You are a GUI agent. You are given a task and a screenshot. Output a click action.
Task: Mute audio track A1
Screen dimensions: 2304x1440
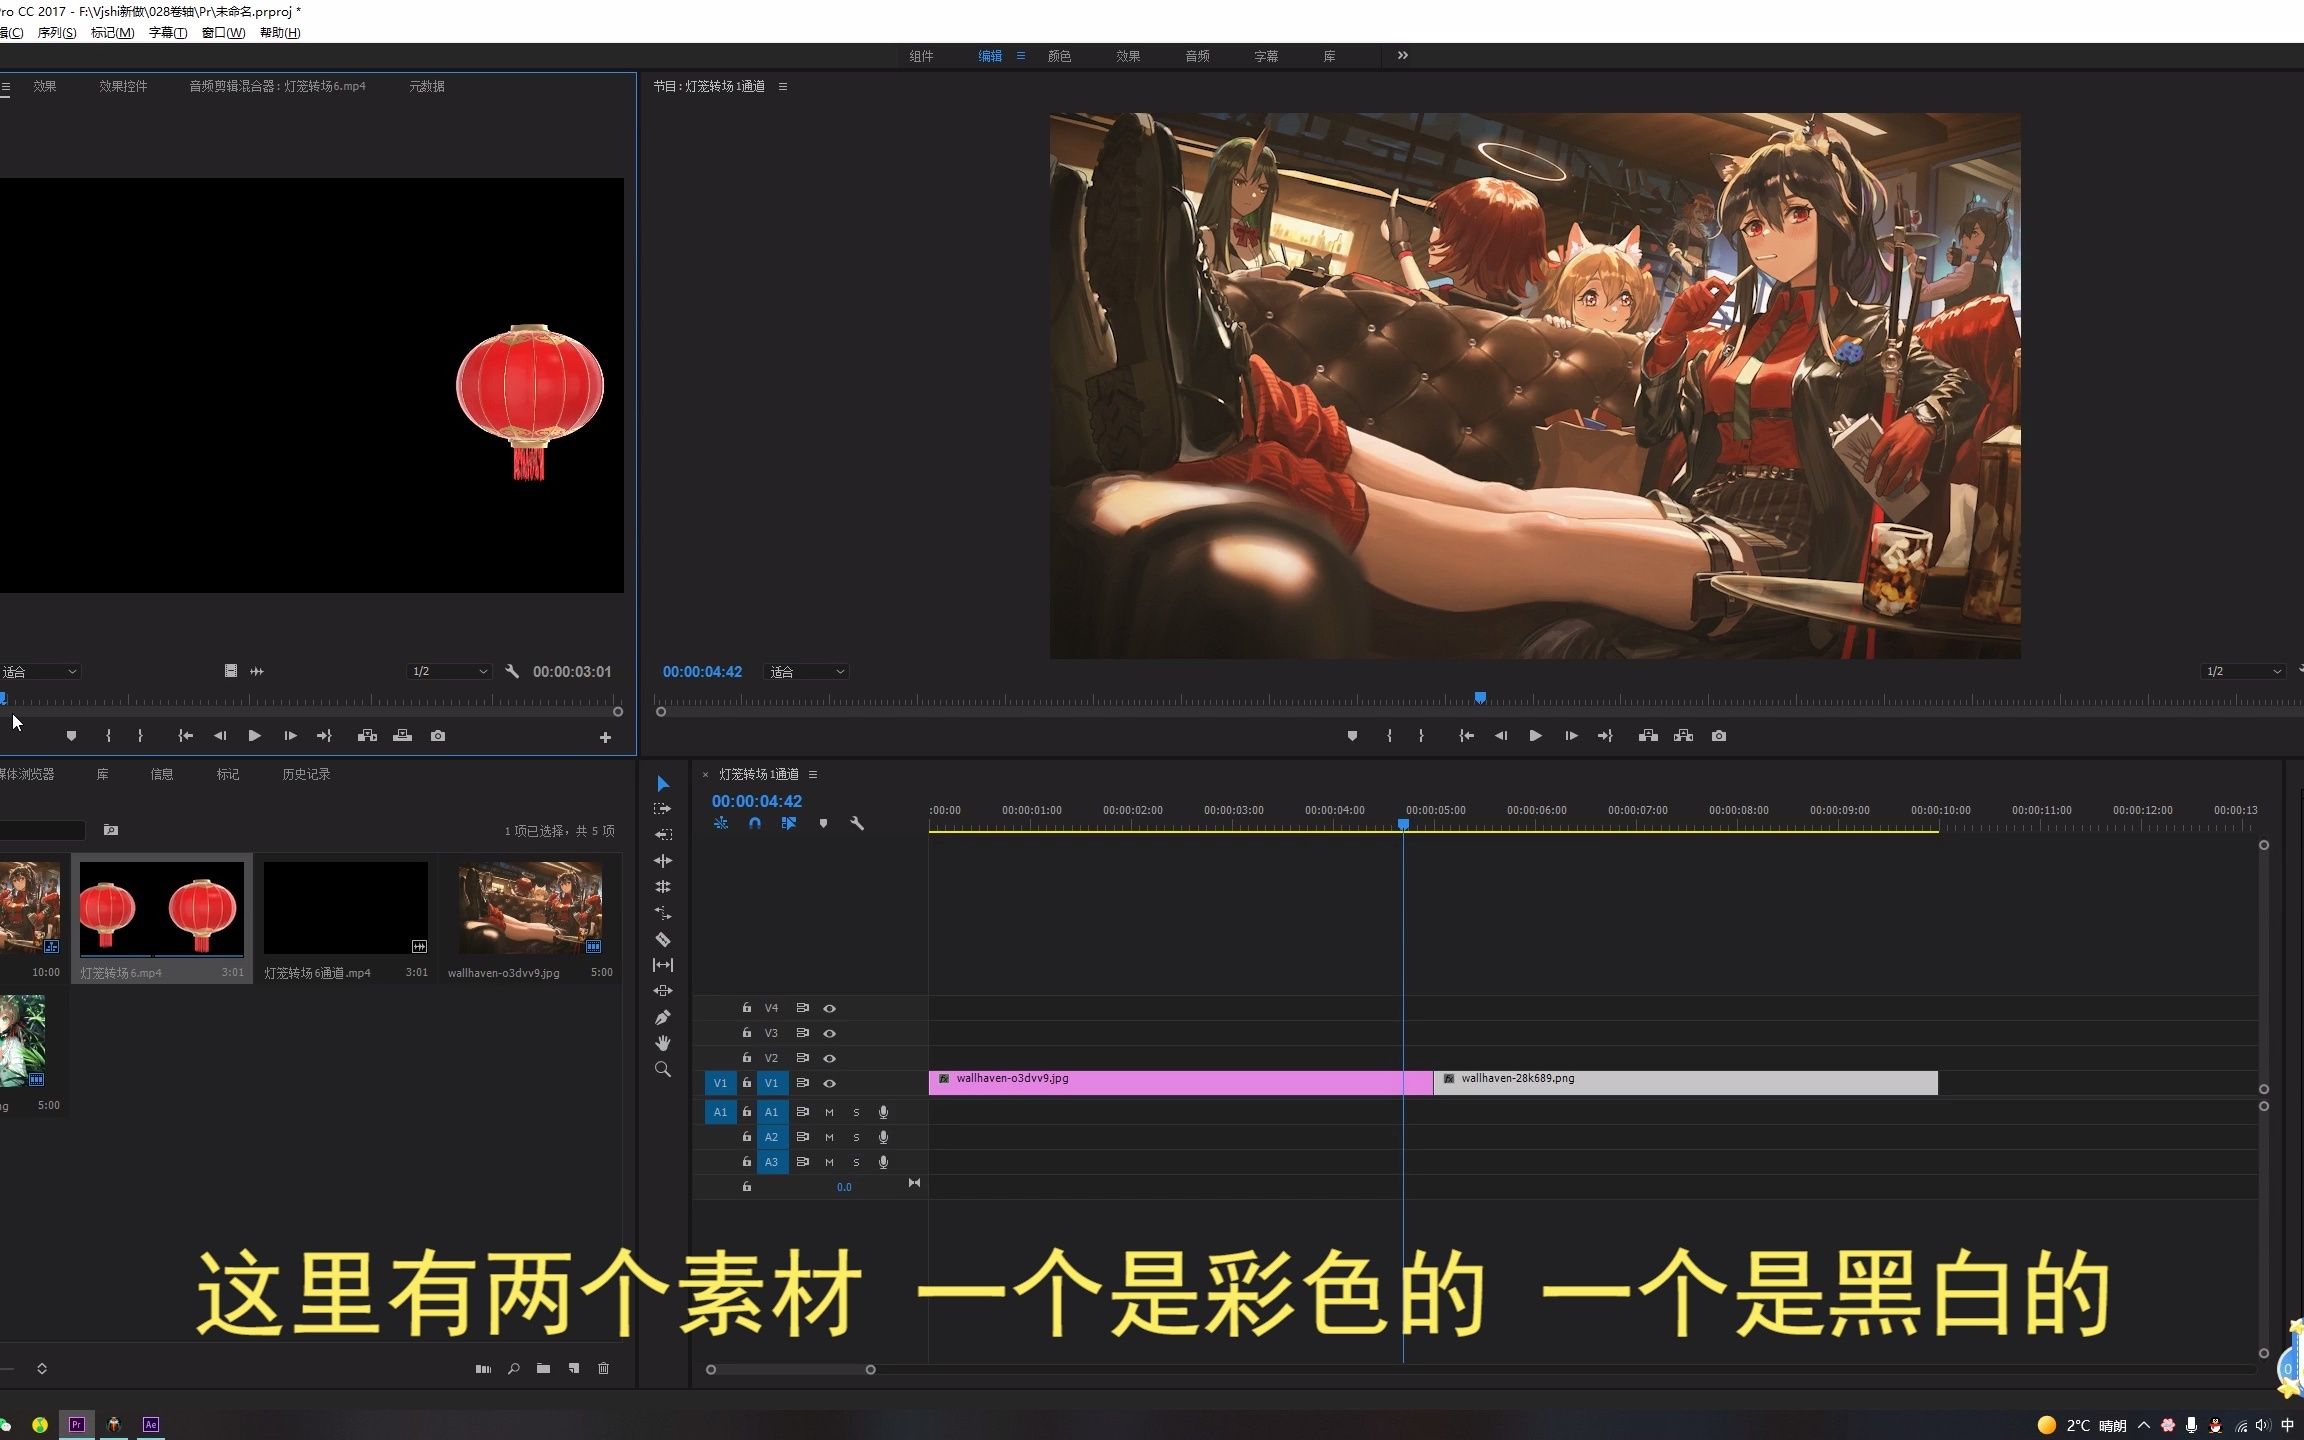tap(829, 1112)
